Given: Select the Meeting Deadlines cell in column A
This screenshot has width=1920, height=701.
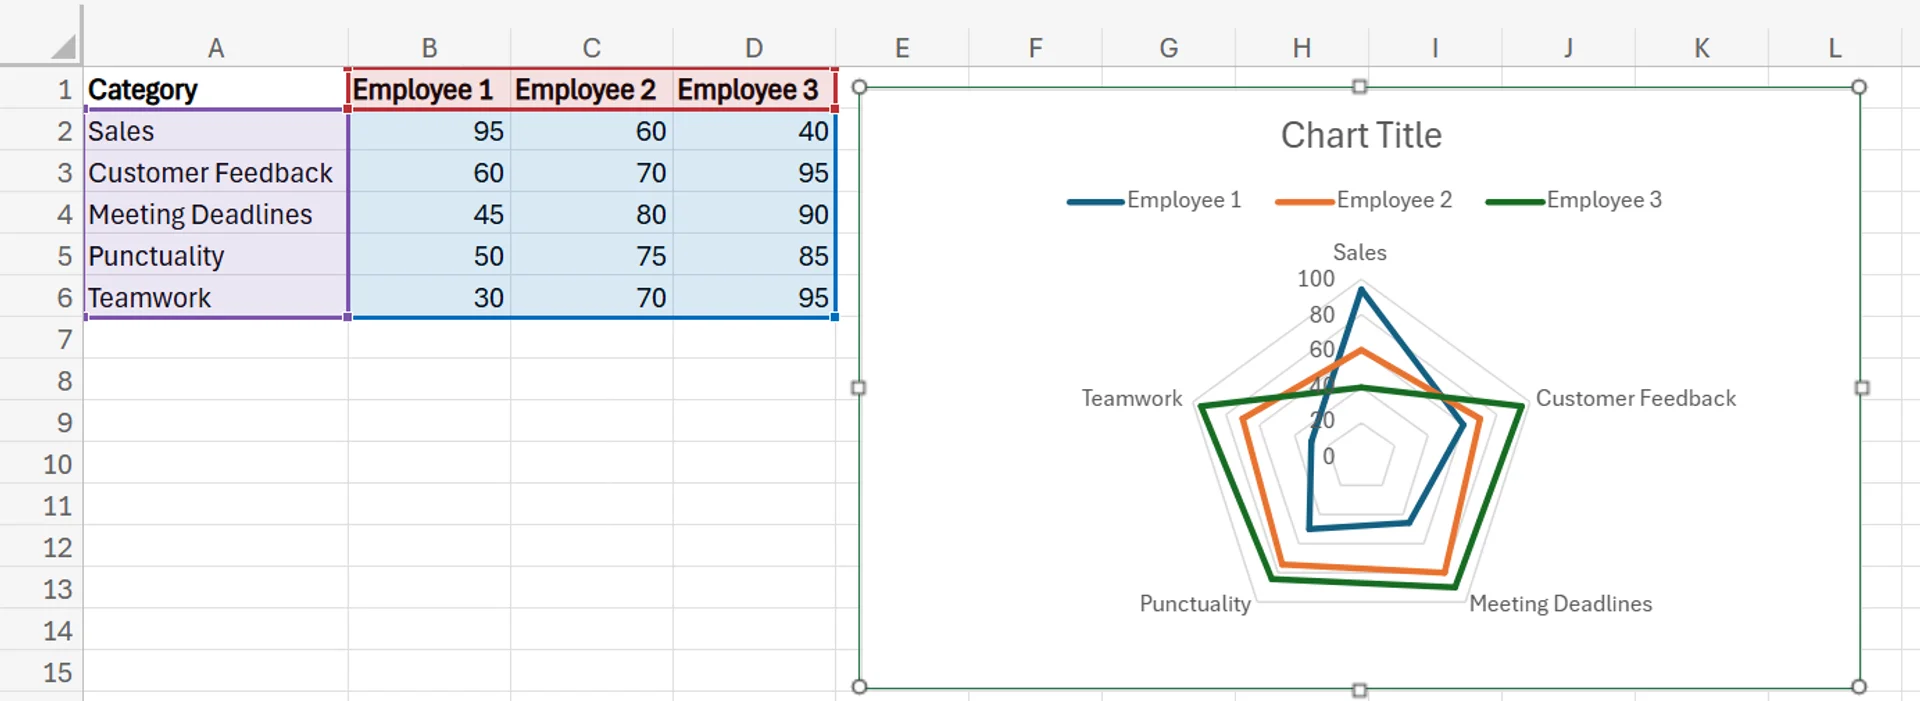Looking at the screenshot, I should click(x=216, y=214).
